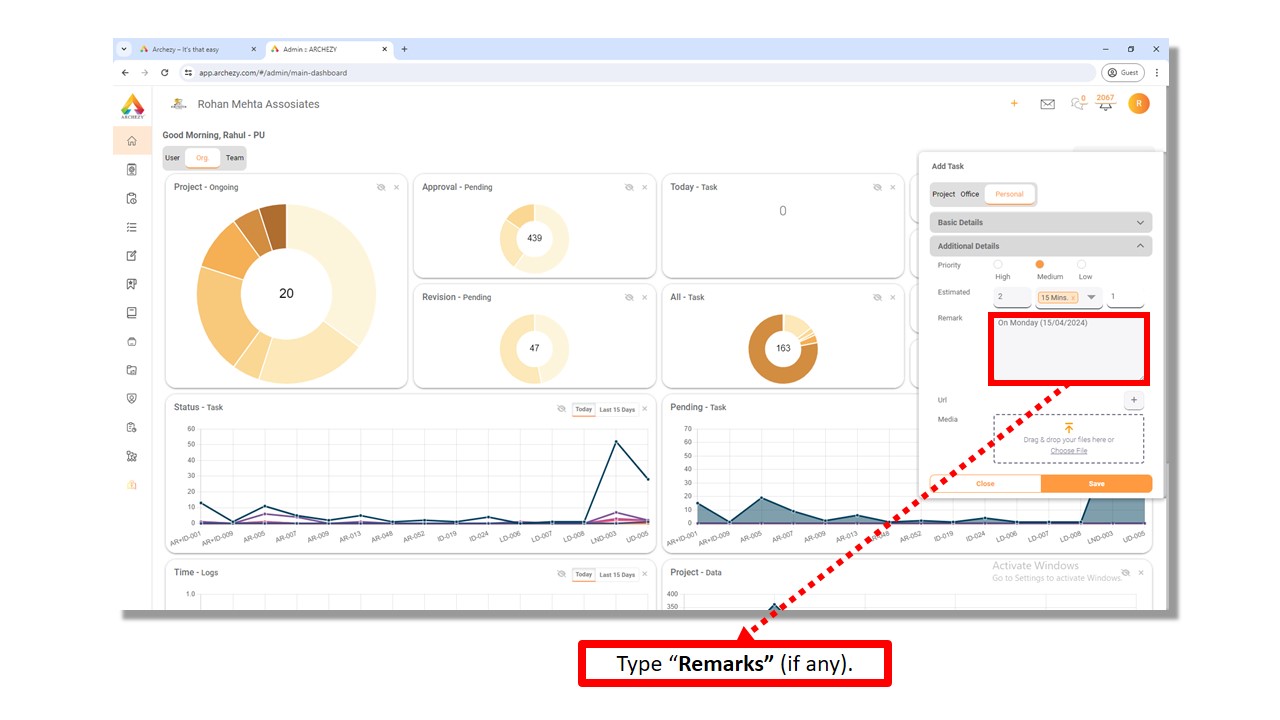Image resolution: width=1280 pixels, height=720 pixels.
Task: Open the notification bell showing 2067
Action: tap(1105, 102)
